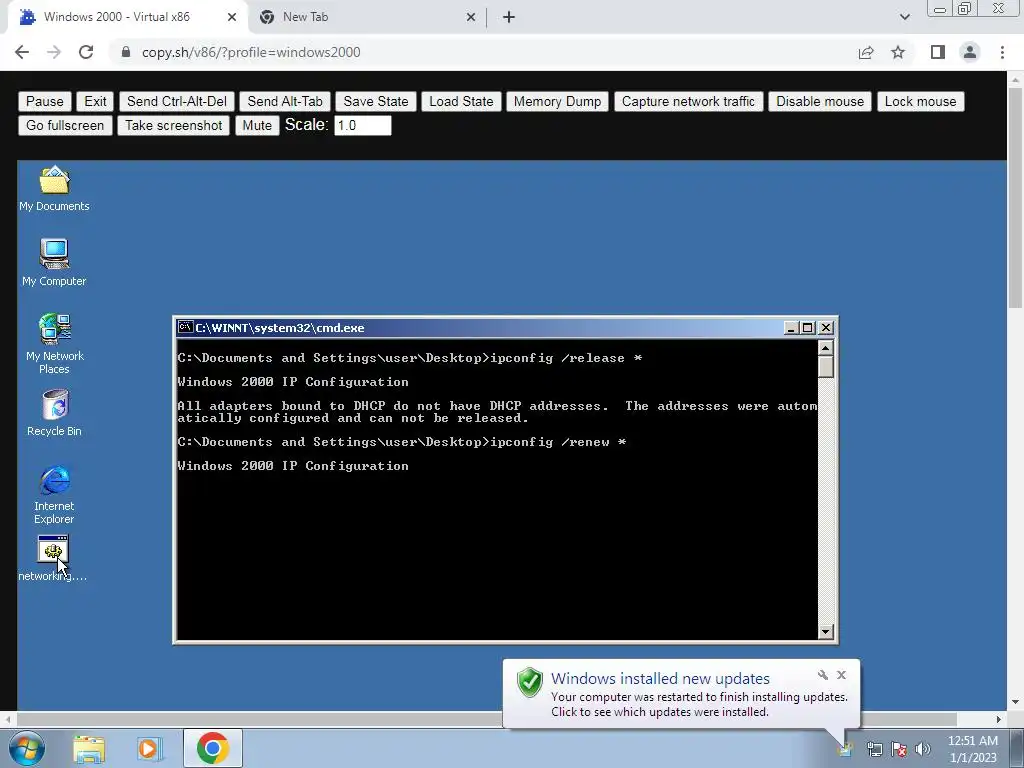This screenshot has height=768, width=1024.
Task: Reload the page
Action: [86, 52]
